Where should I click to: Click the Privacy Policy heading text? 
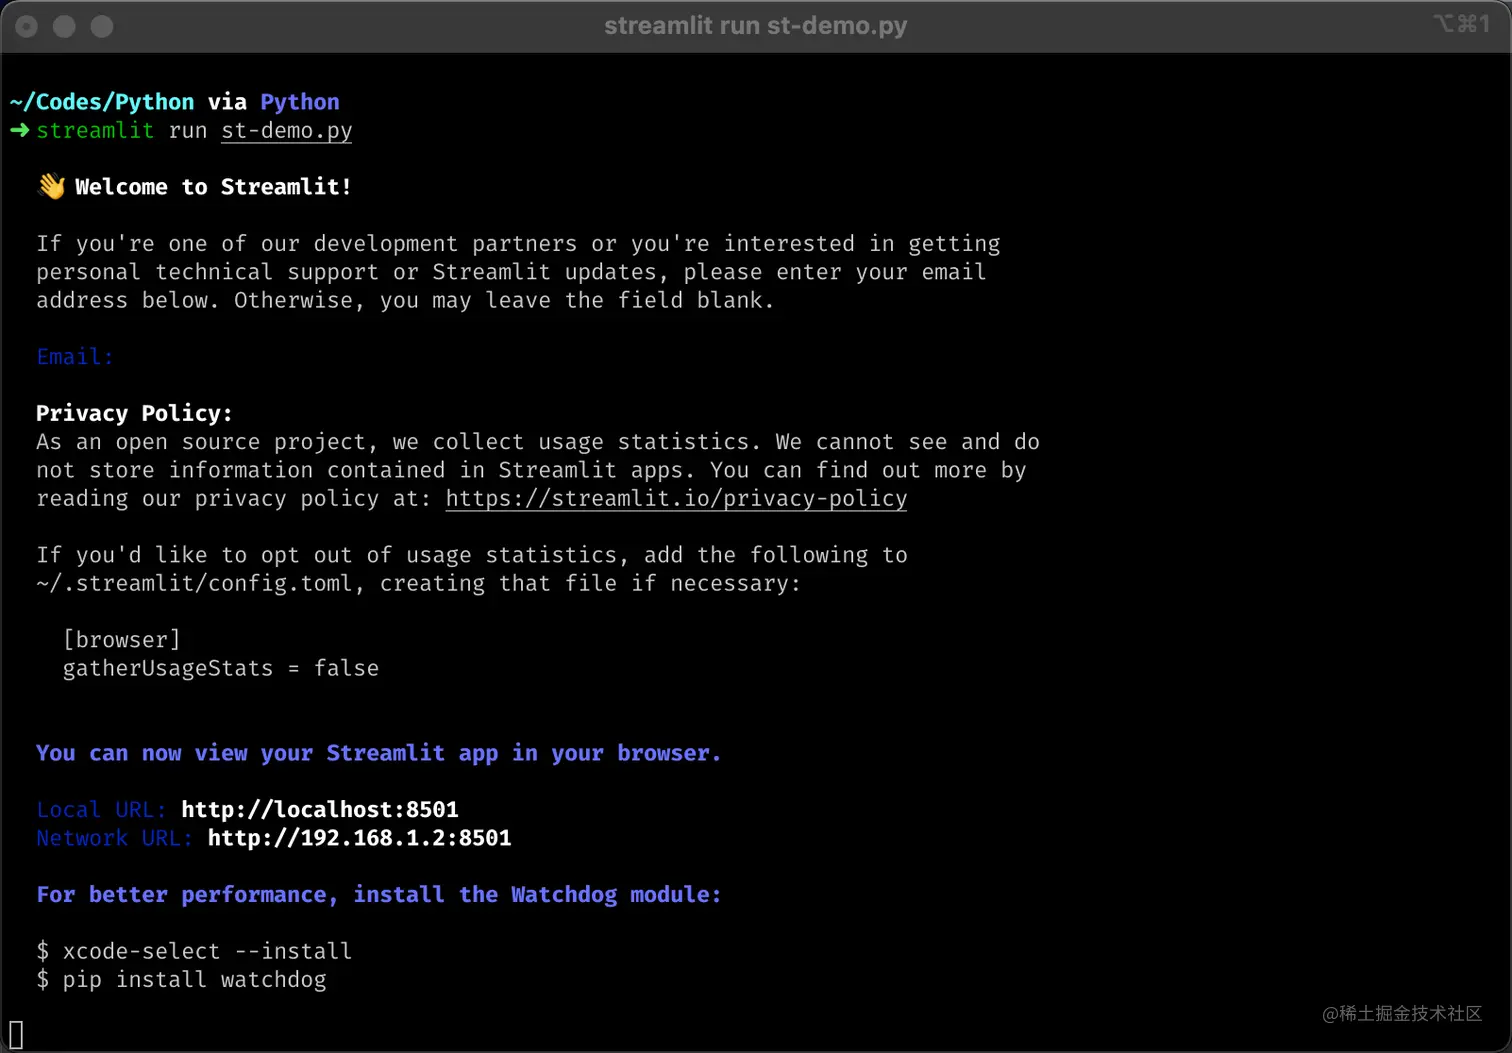pyautogui.click(x=134, y=413)
